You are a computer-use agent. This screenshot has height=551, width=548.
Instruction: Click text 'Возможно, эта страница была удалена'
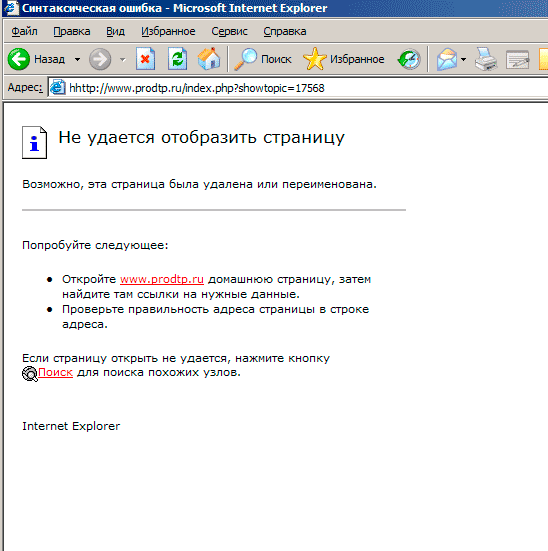click(x=137, y=184)
